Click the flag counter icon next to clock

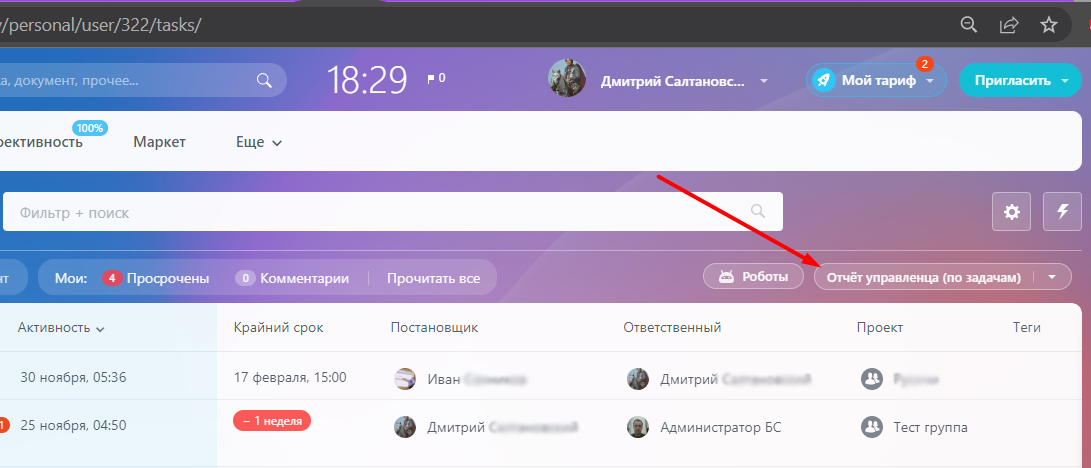point(431,79)
